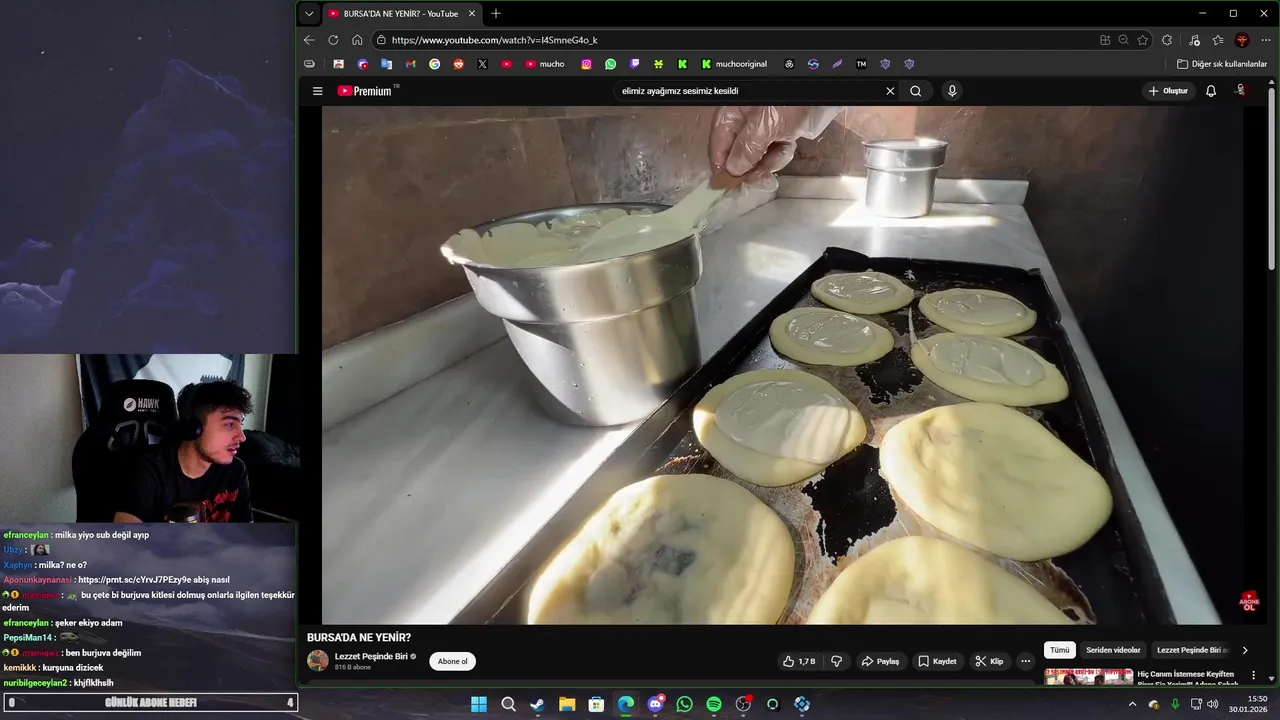The height and width of the screenshot is (720, 1280).
Task: Open the WhatsApp bookmark icon
Action: [610, 64]
